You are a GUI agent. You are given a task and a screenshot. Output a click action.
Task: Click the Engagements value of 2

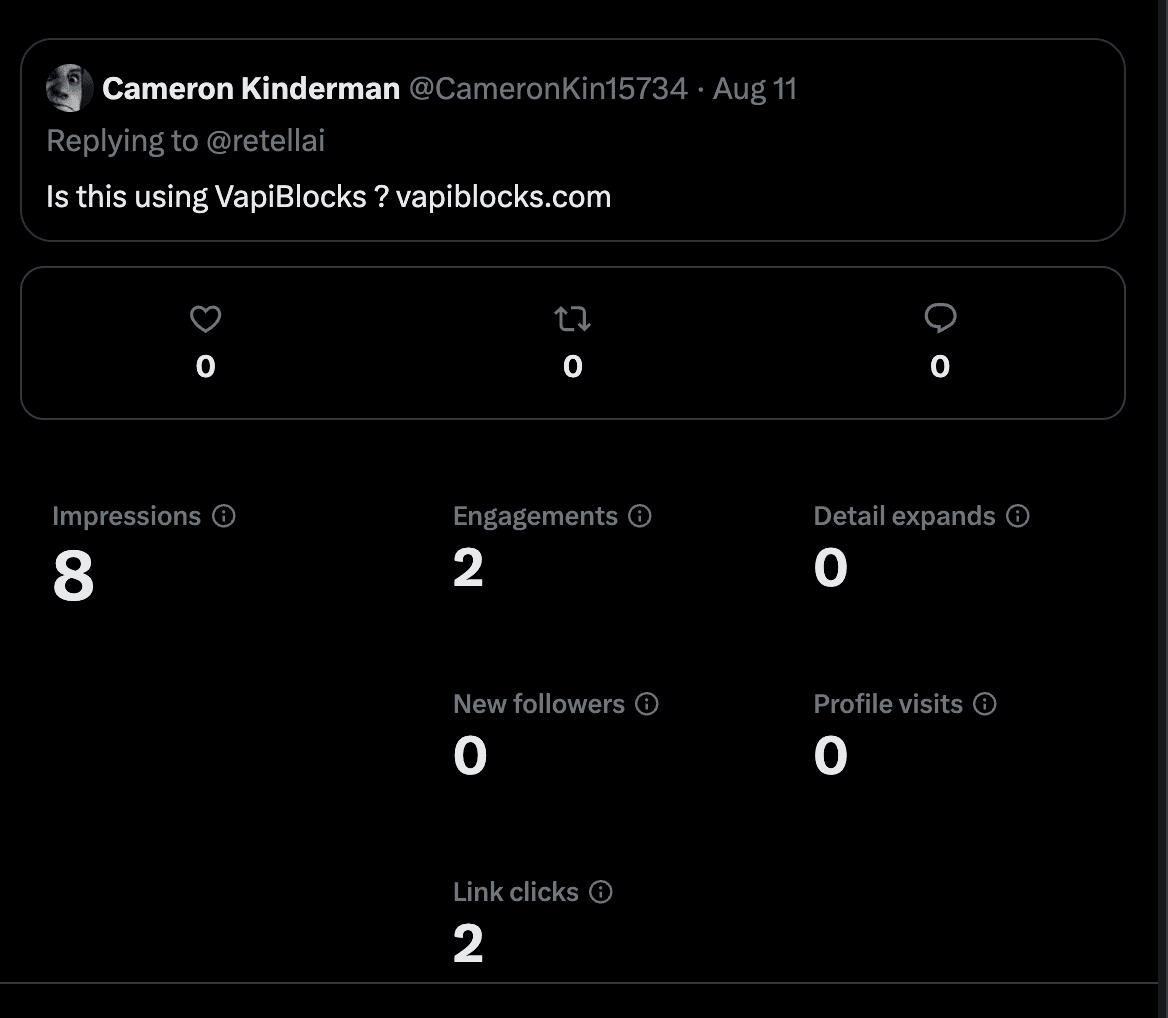click(x=468, y=569)
